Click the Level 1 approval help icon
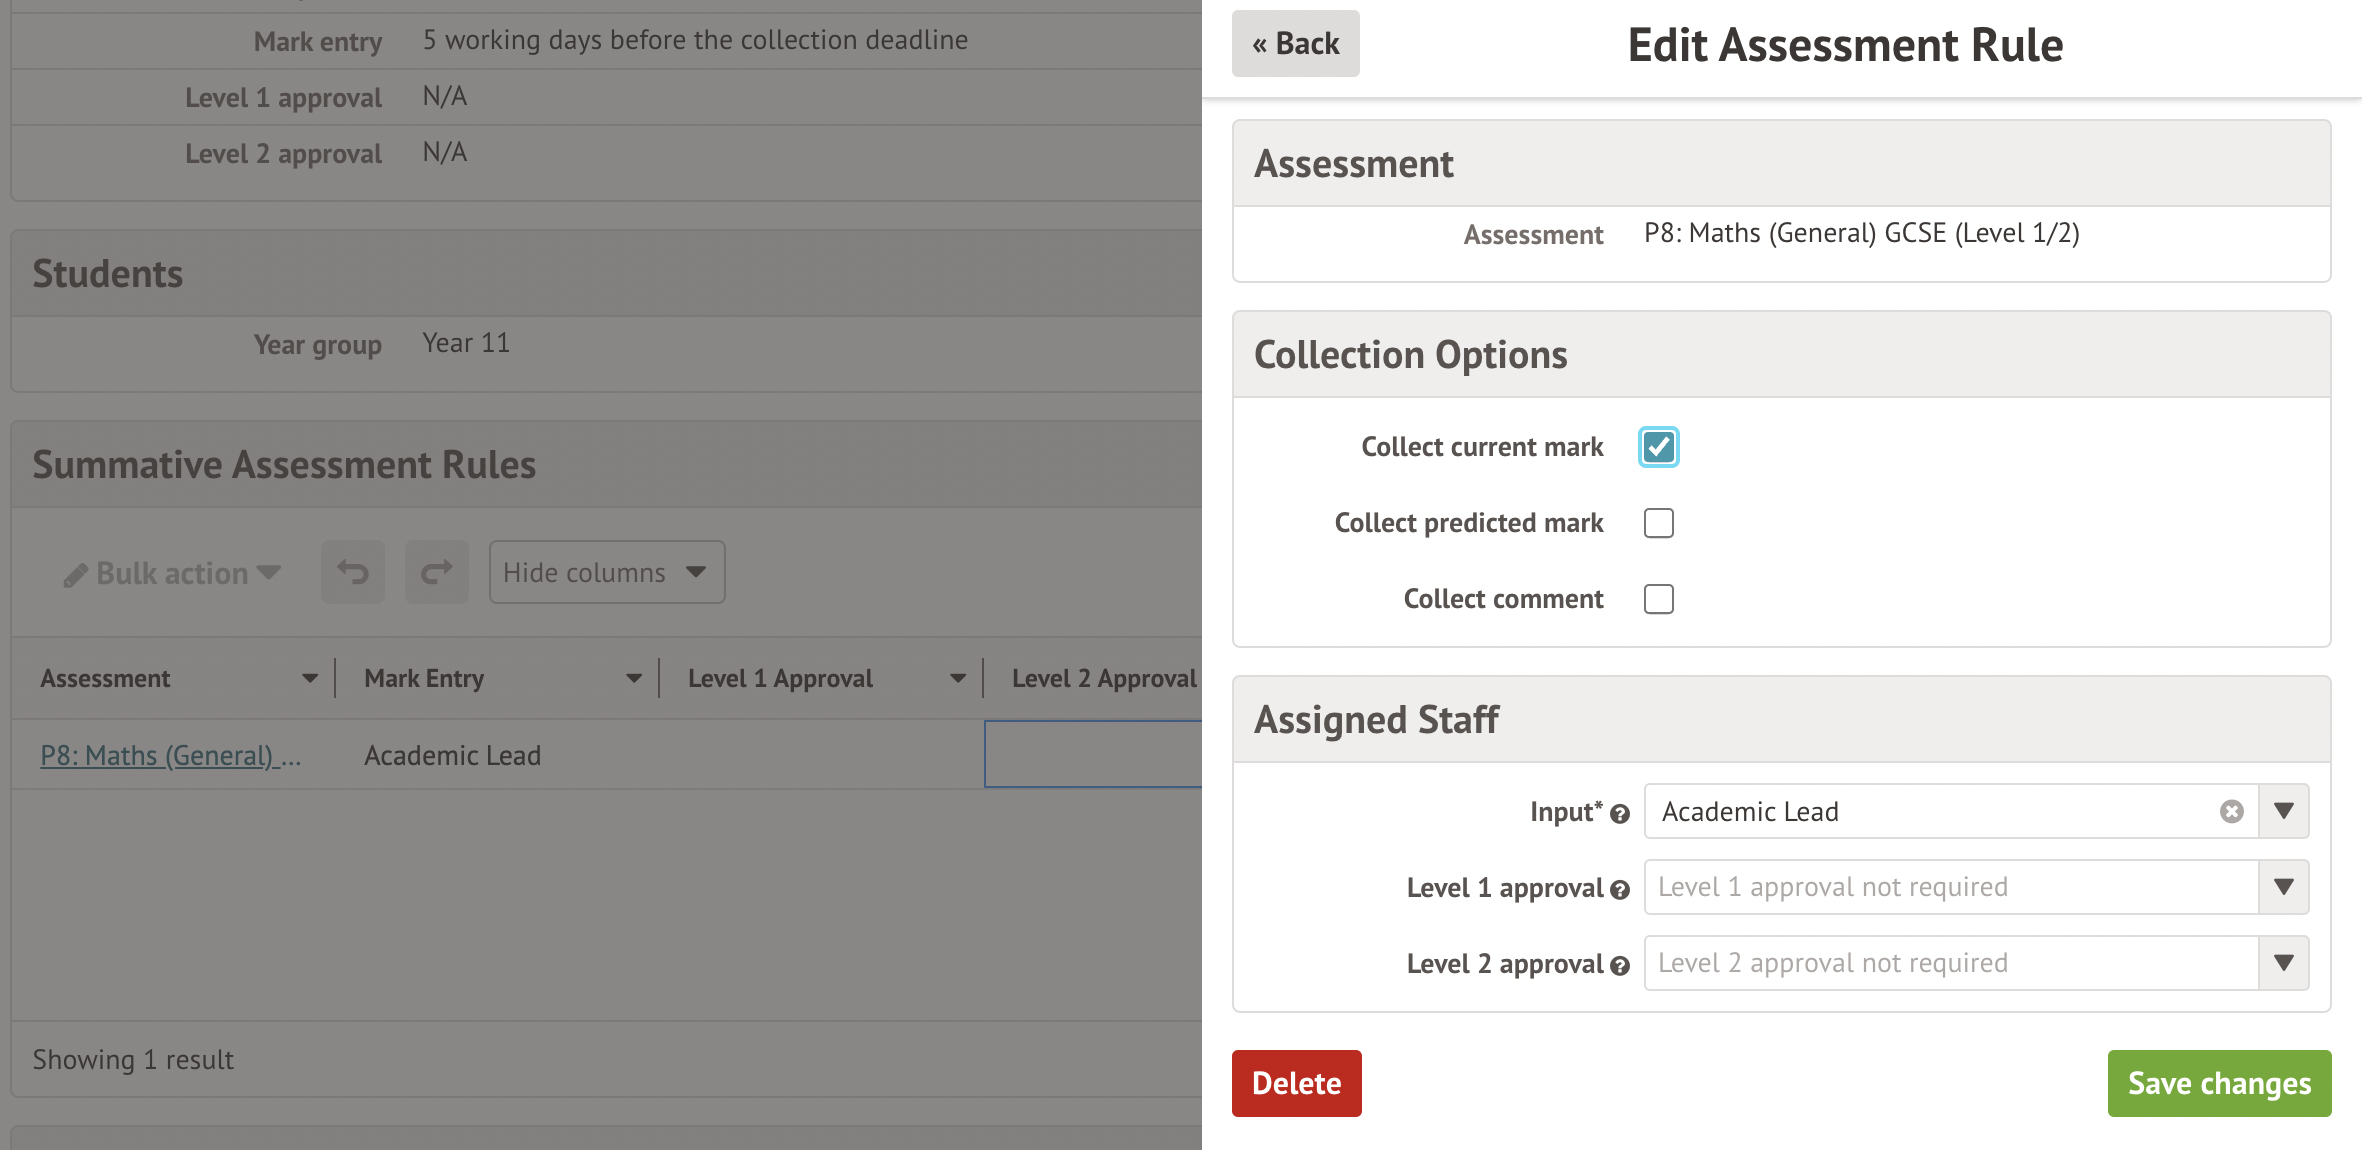This screenshot has width=2362, height=1150. pyautogui.click(x=1620, y=890)
